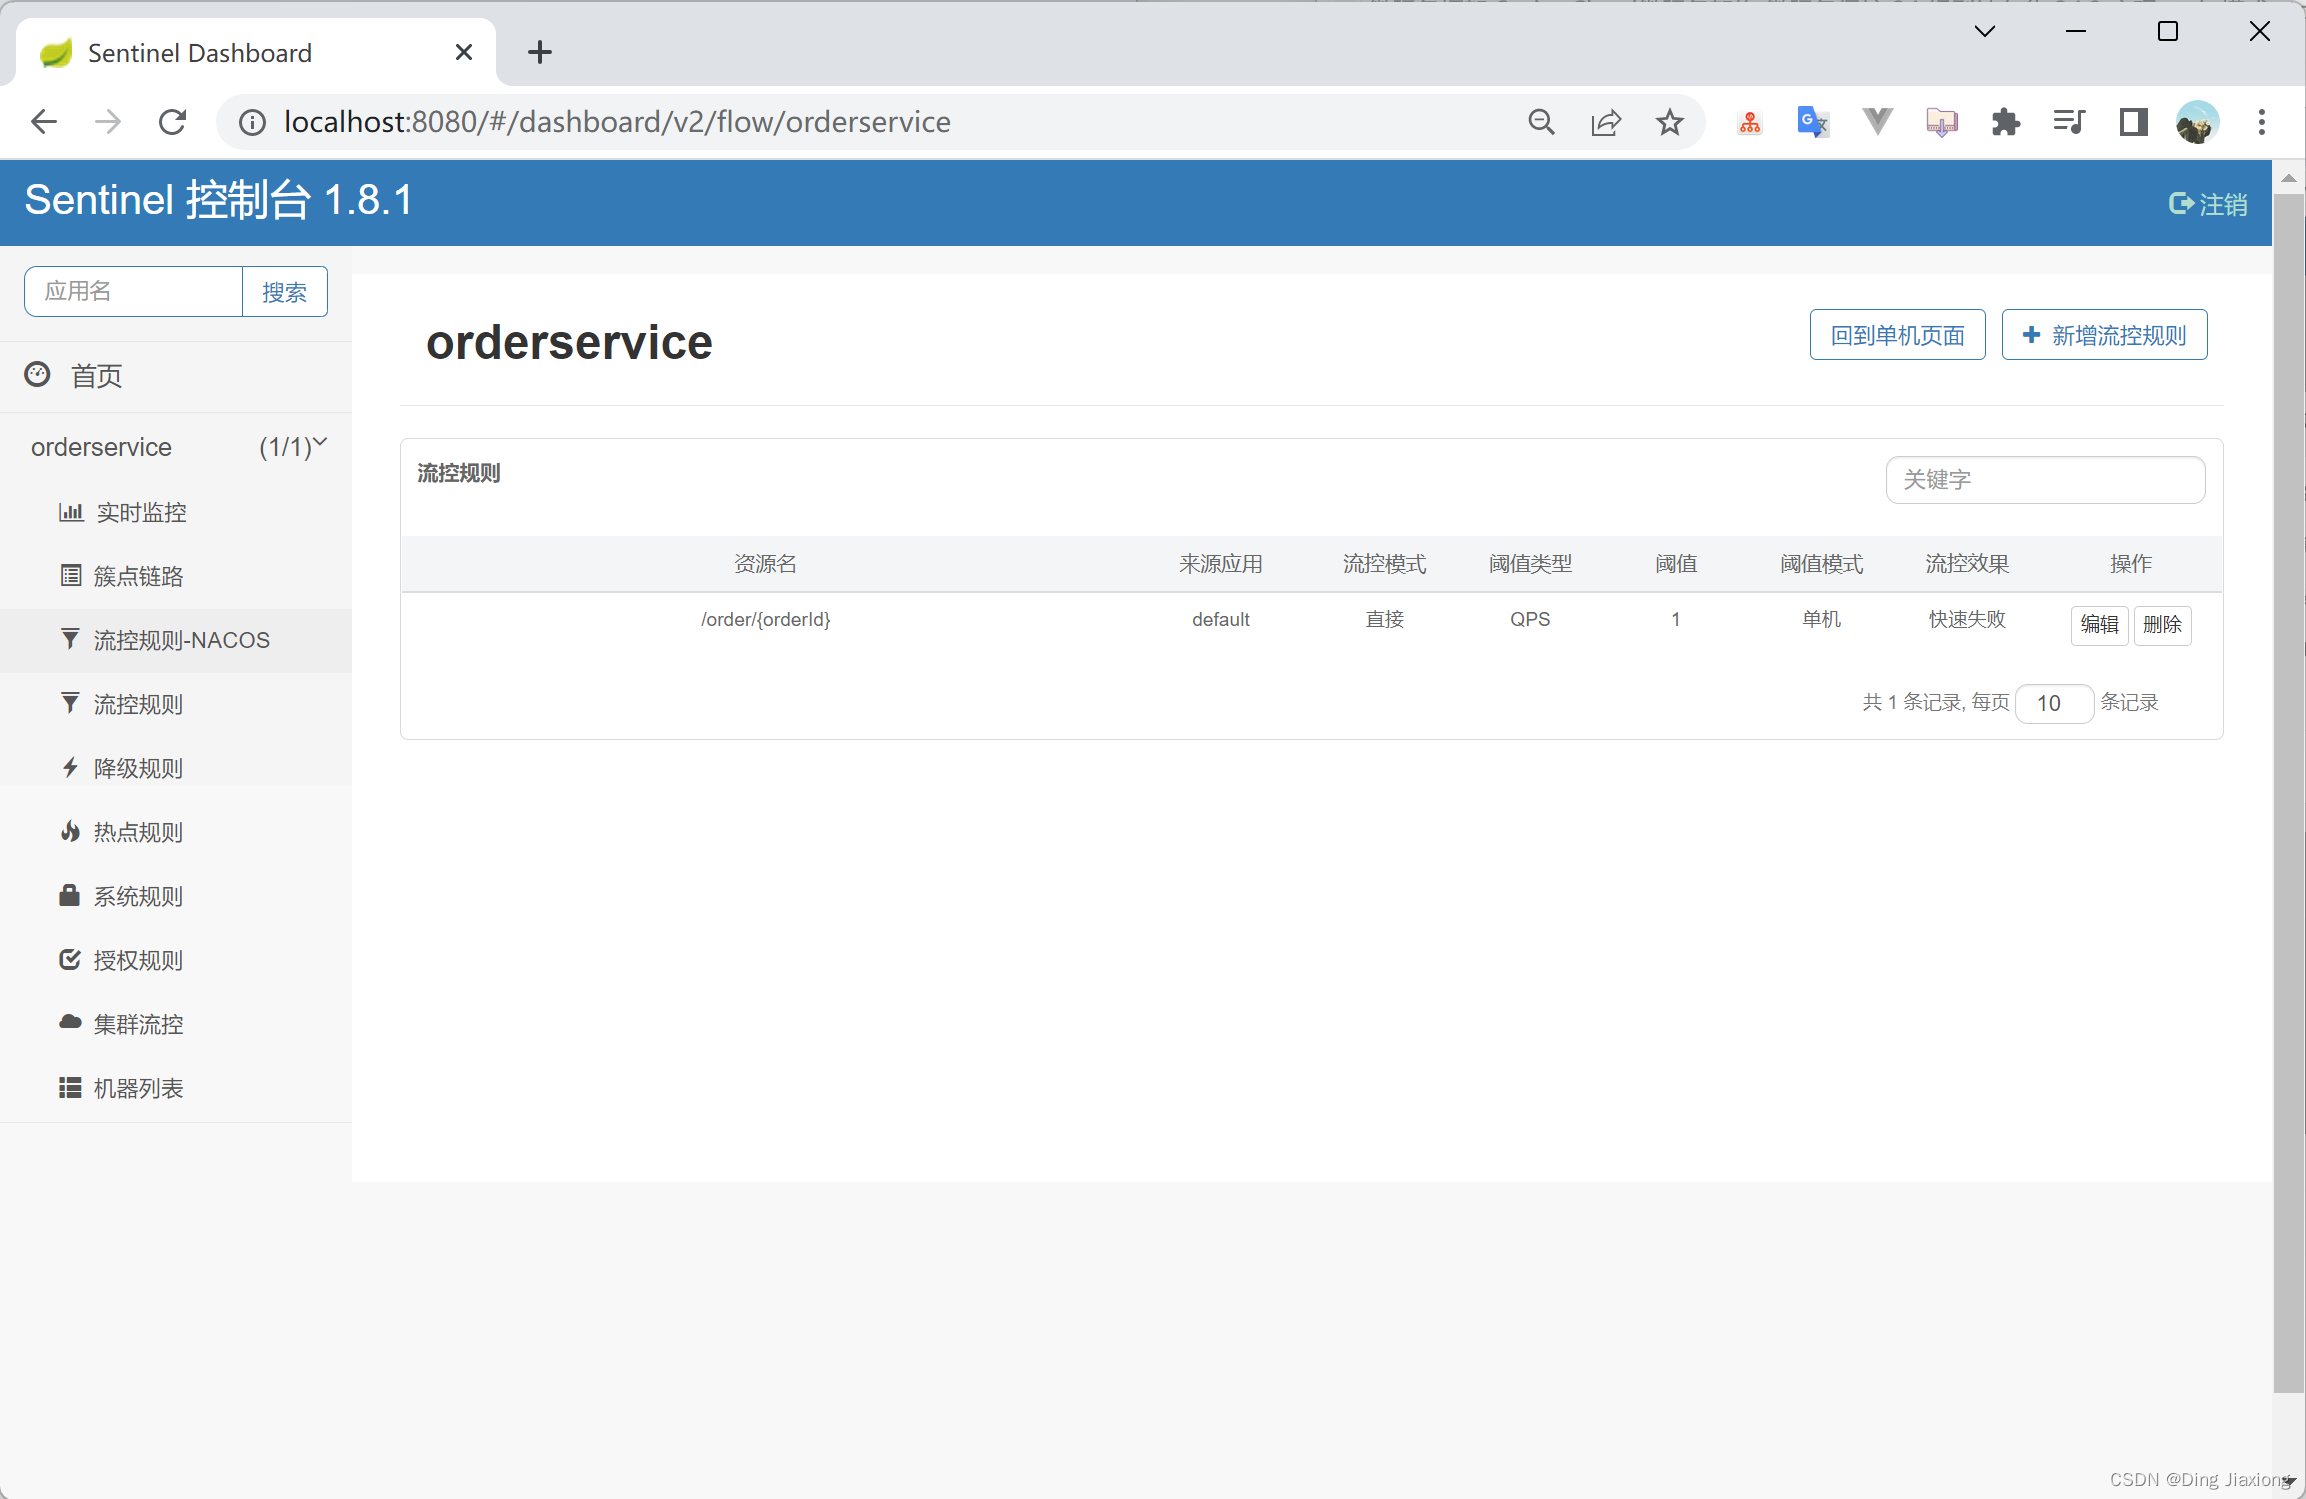The width and height of the screenshot is (2306, 1499).
Task: Open the tab search chevron
Action: pos(1985,32)
